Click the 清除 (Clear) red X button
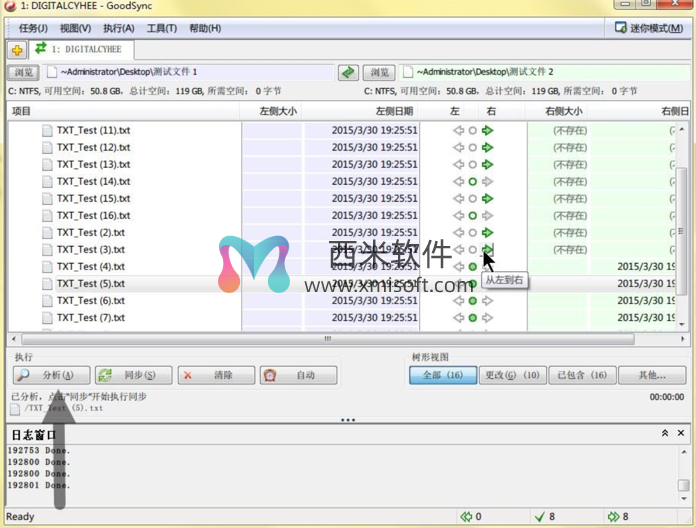Image resolution: width=696 pixels, height=528 pixels. [214, 375]
